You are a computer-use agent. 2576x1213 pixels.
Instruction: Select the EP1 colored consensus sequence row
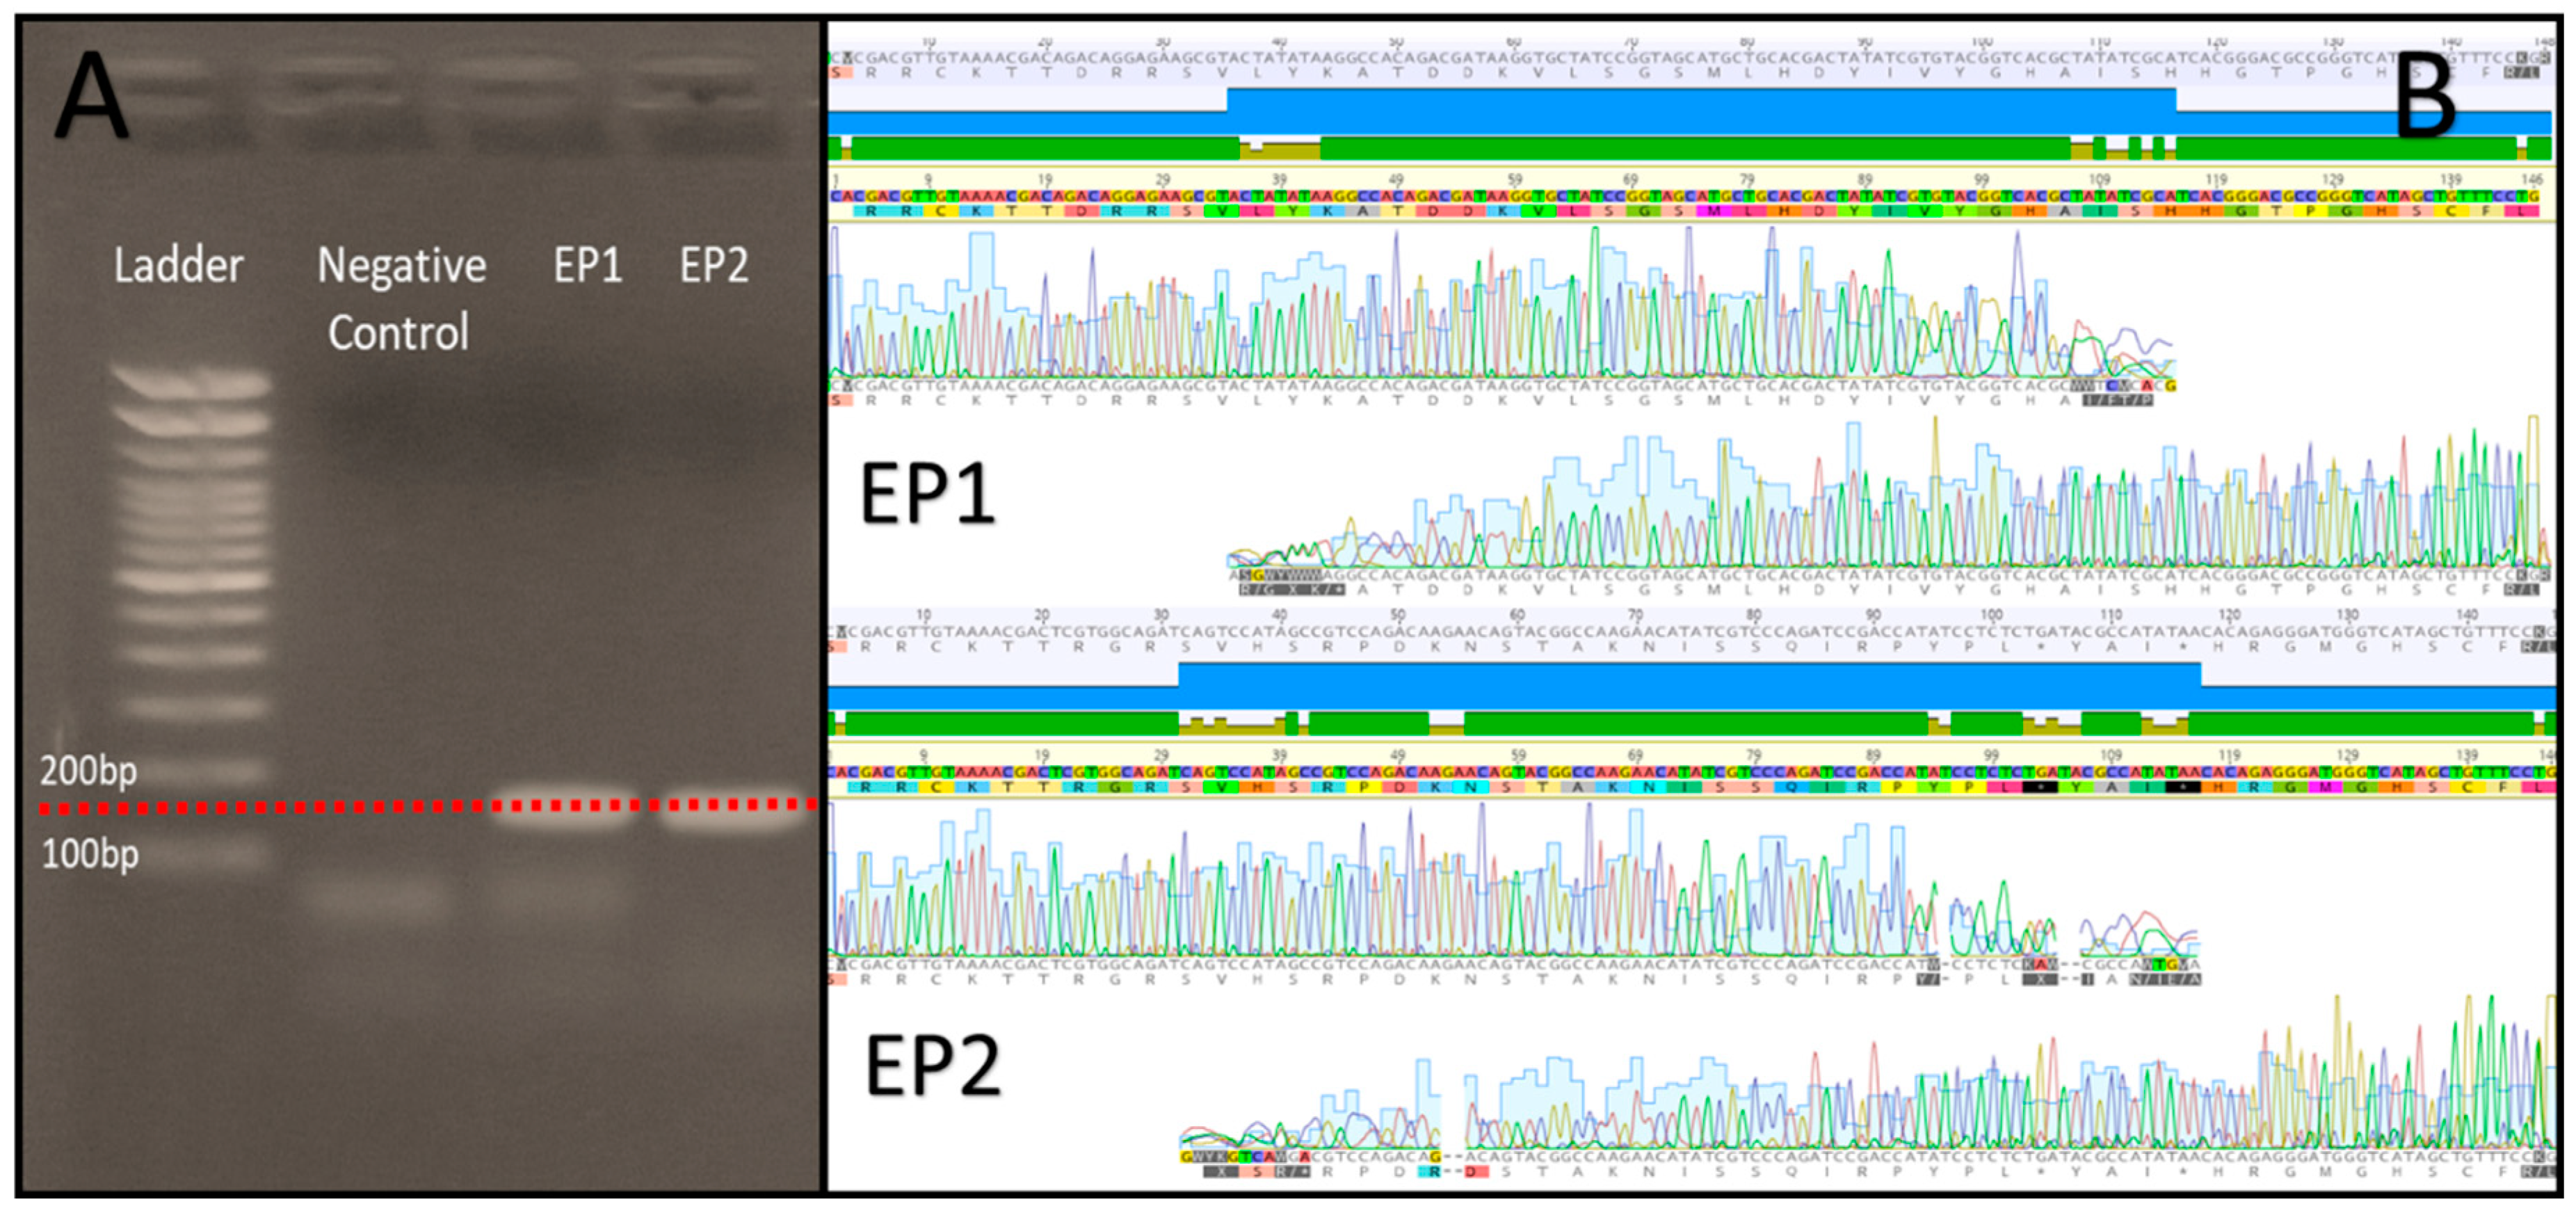(1690, 196)
